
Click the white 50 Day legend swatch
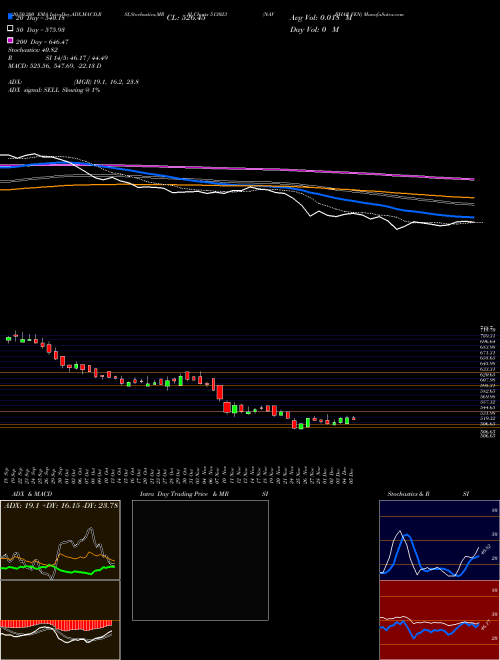[x=11, y=29]
